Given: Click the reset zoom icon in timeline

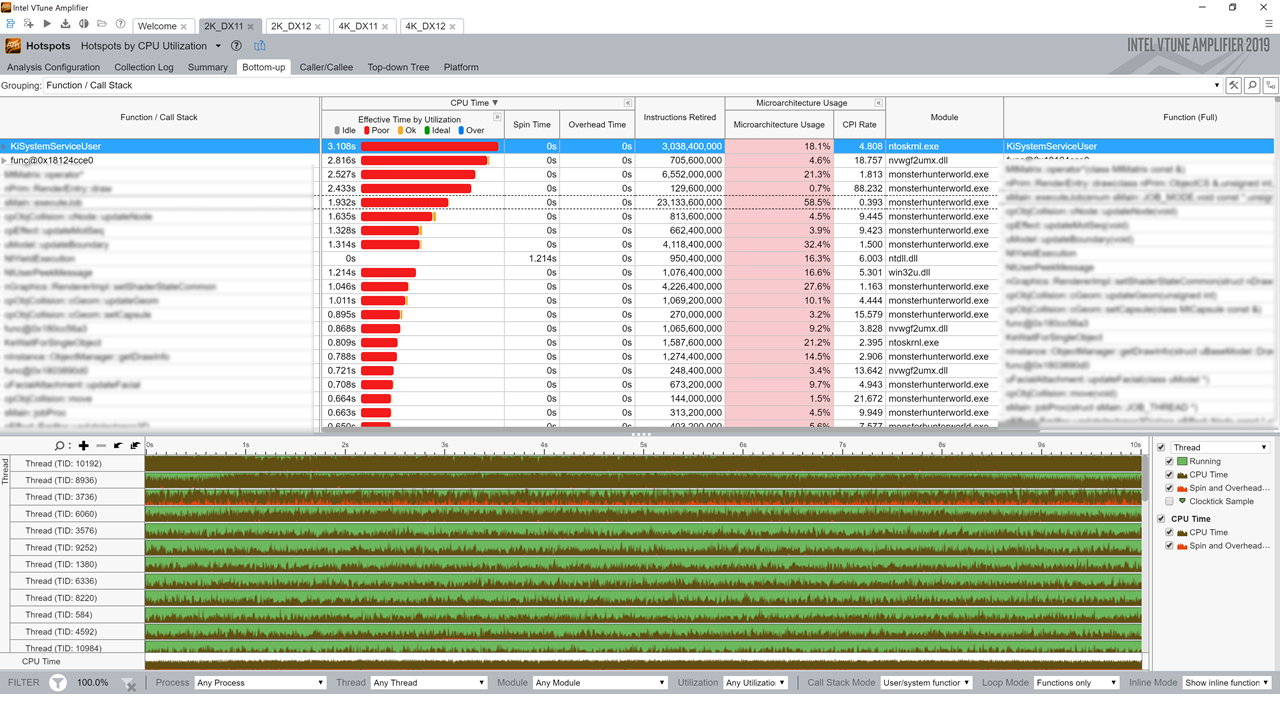Looking at the screenshot, I should point(135,446).
